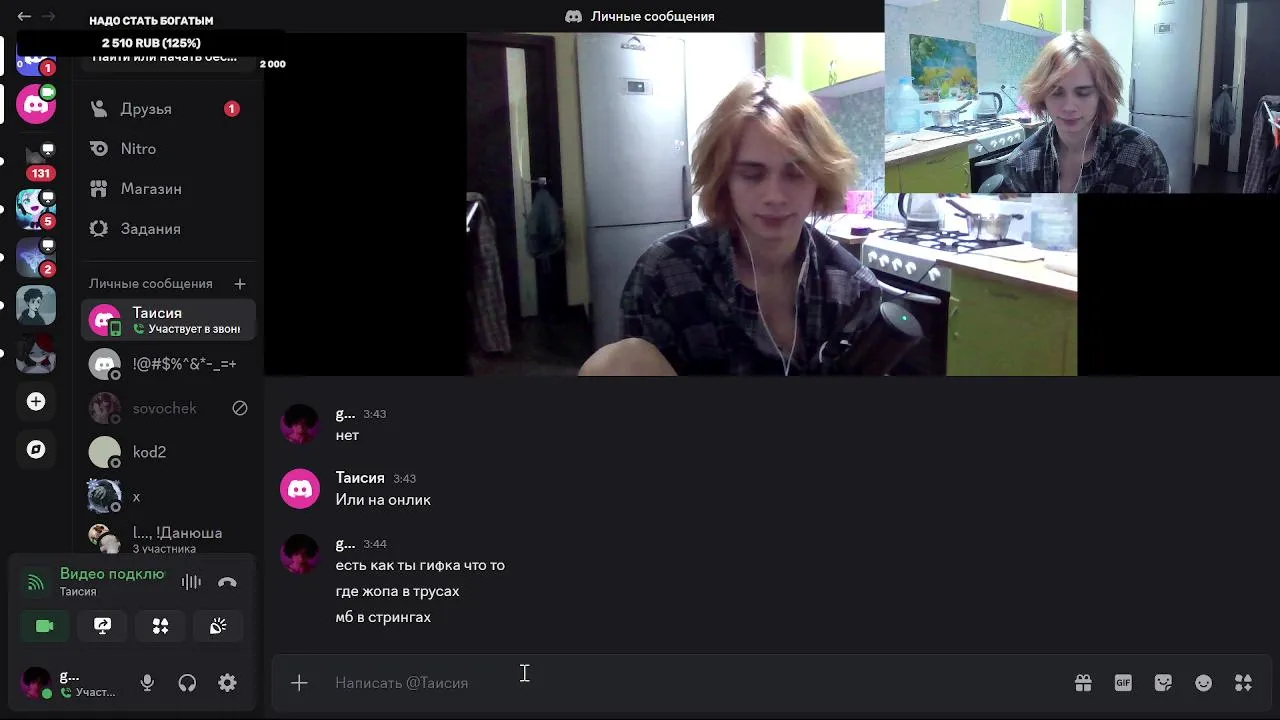This screenshot has width=1280, height=720.
Task: Open group chat with 3 участника
Action: tap(167, 540)
